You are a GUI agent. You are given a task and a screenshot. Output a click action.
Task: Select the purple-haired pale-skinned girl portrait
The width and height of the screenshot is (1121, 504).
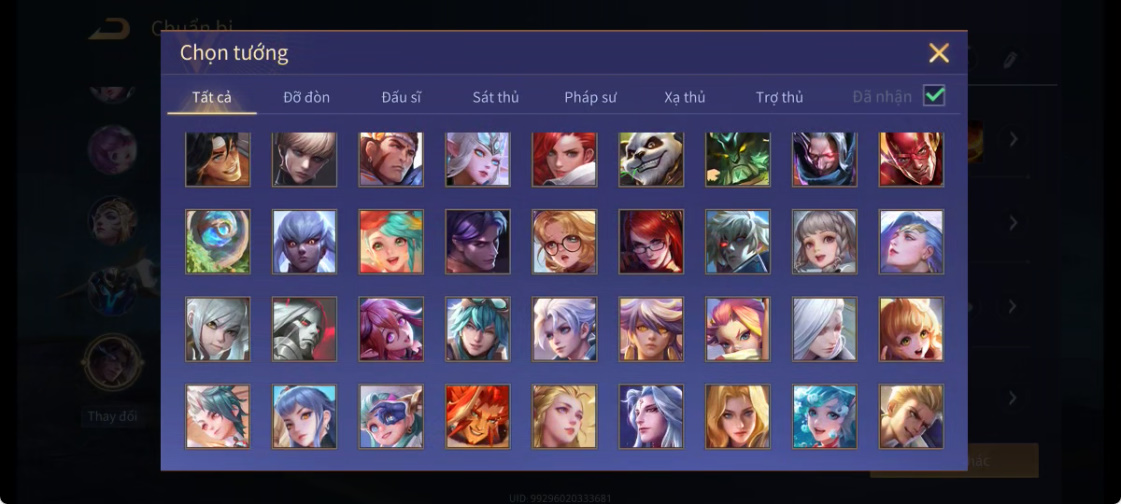pos(304,242)
